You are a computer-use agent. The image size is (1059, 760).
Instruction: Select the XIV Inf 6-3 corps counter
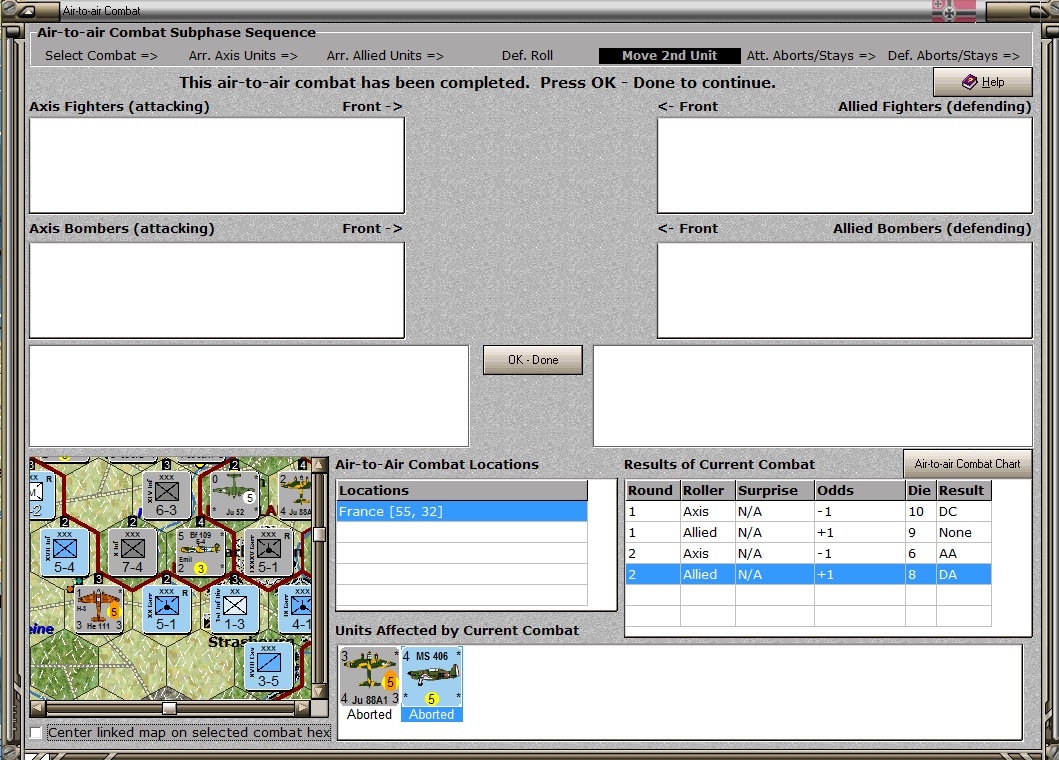click(166, 494)
